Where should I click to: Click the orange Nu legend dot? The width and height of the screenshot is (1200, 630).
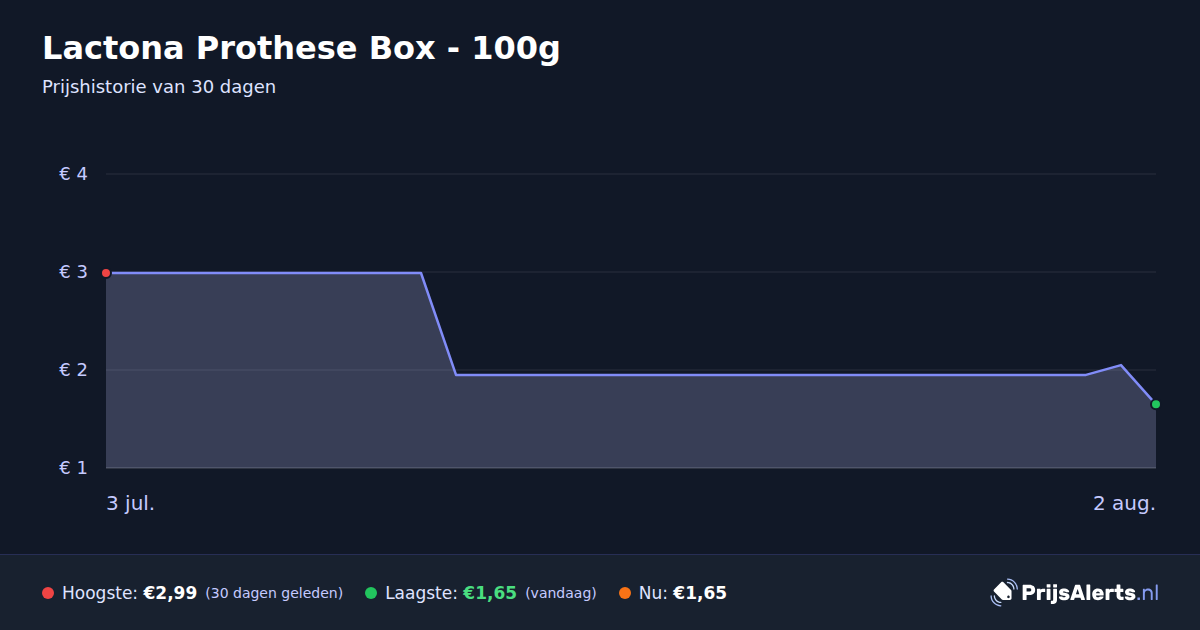coord(625,593)
